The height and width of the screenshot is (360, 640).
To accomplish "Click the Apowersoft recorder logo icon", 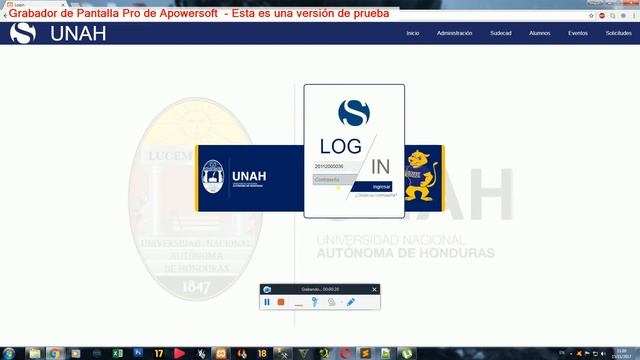I will 267,289.
